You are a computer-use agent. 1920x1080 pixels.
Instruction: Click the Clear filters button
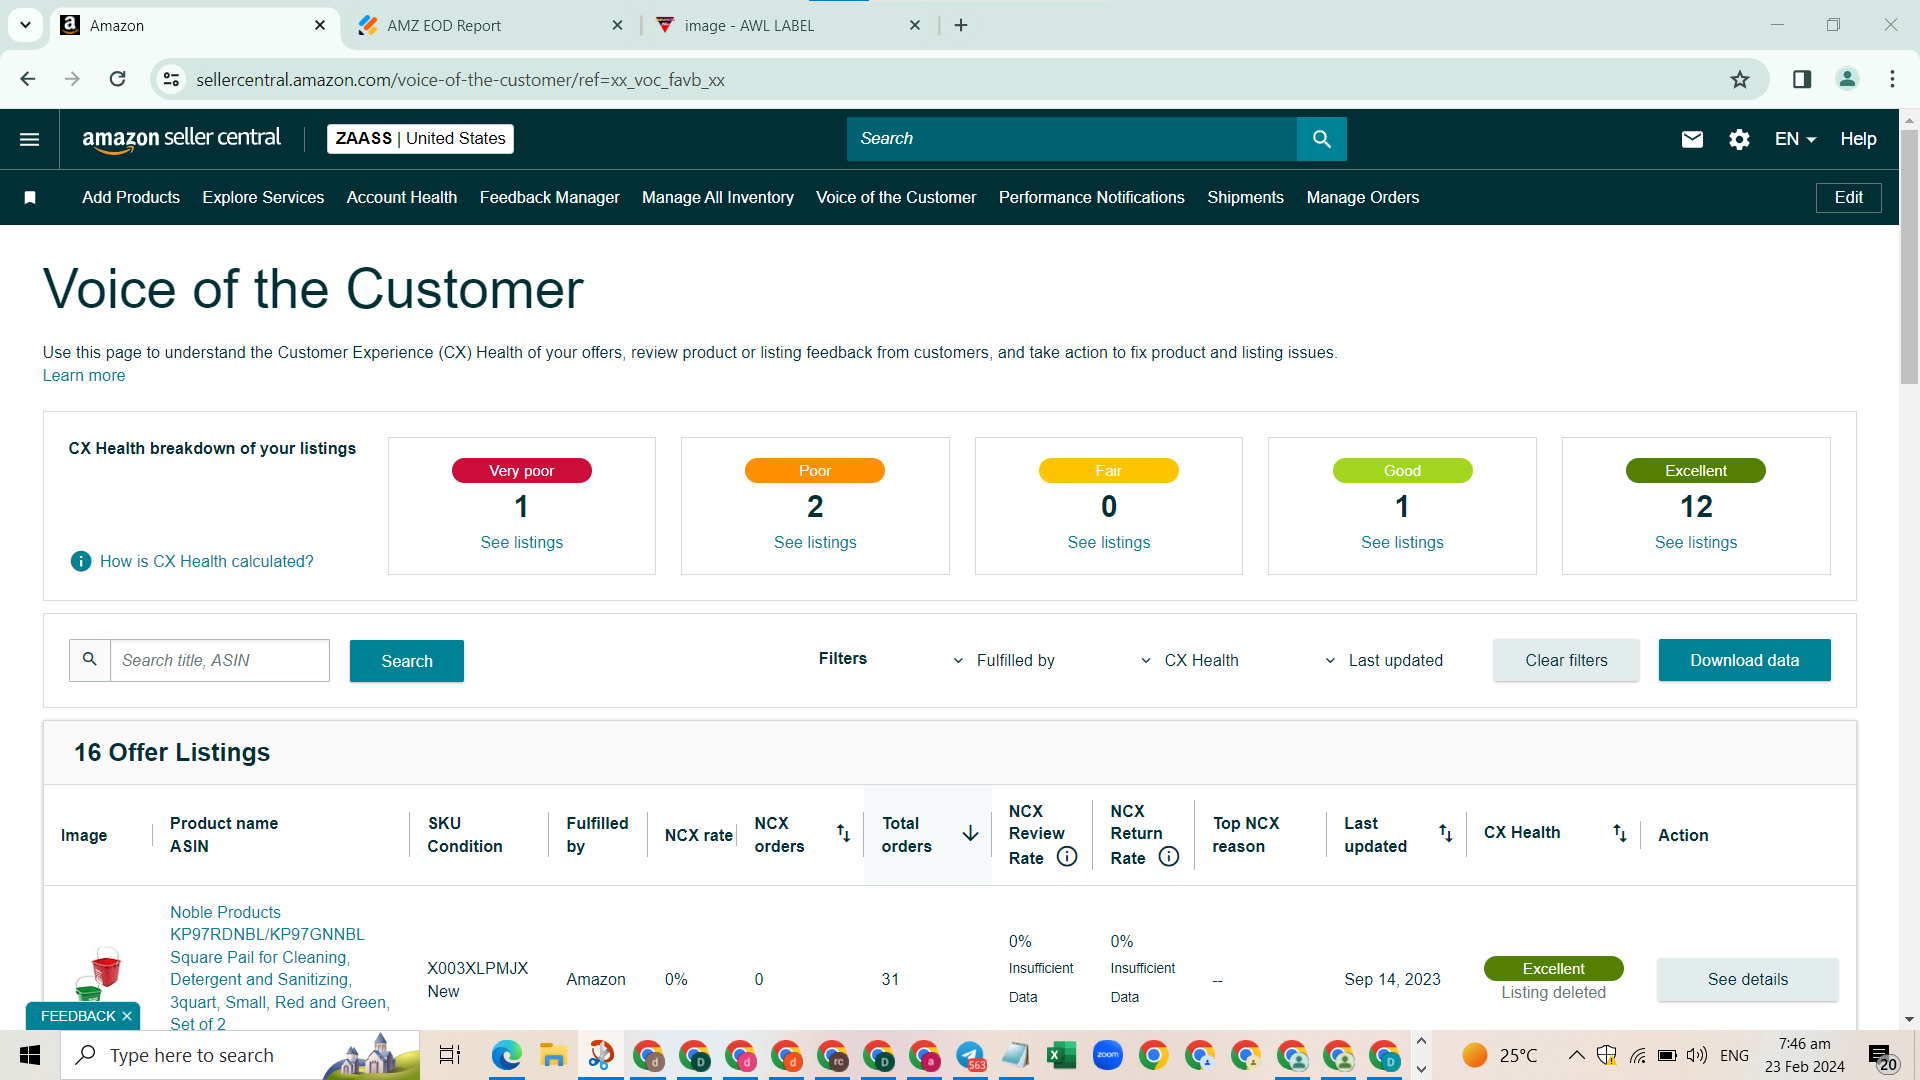(1566, 660)
